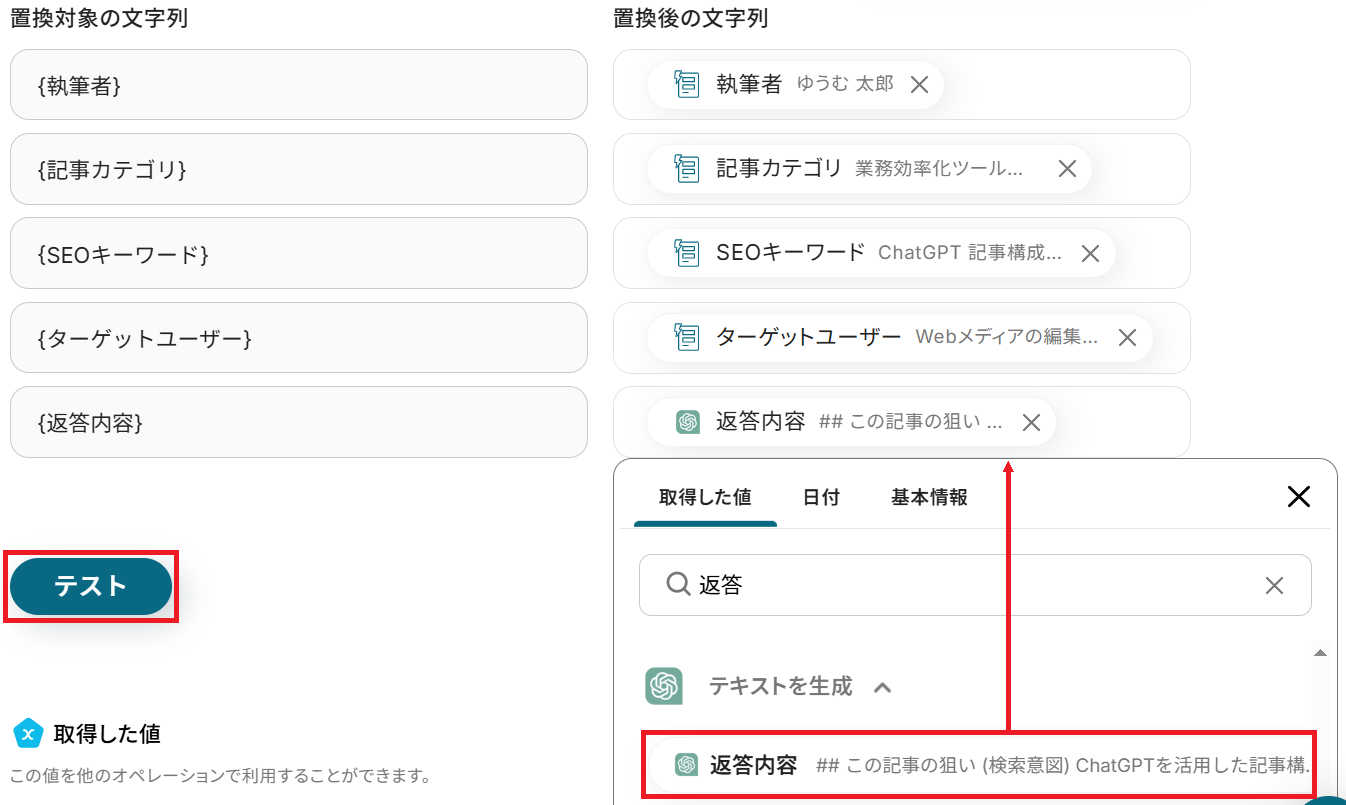Collapse the テキストを生成 section

882,687
